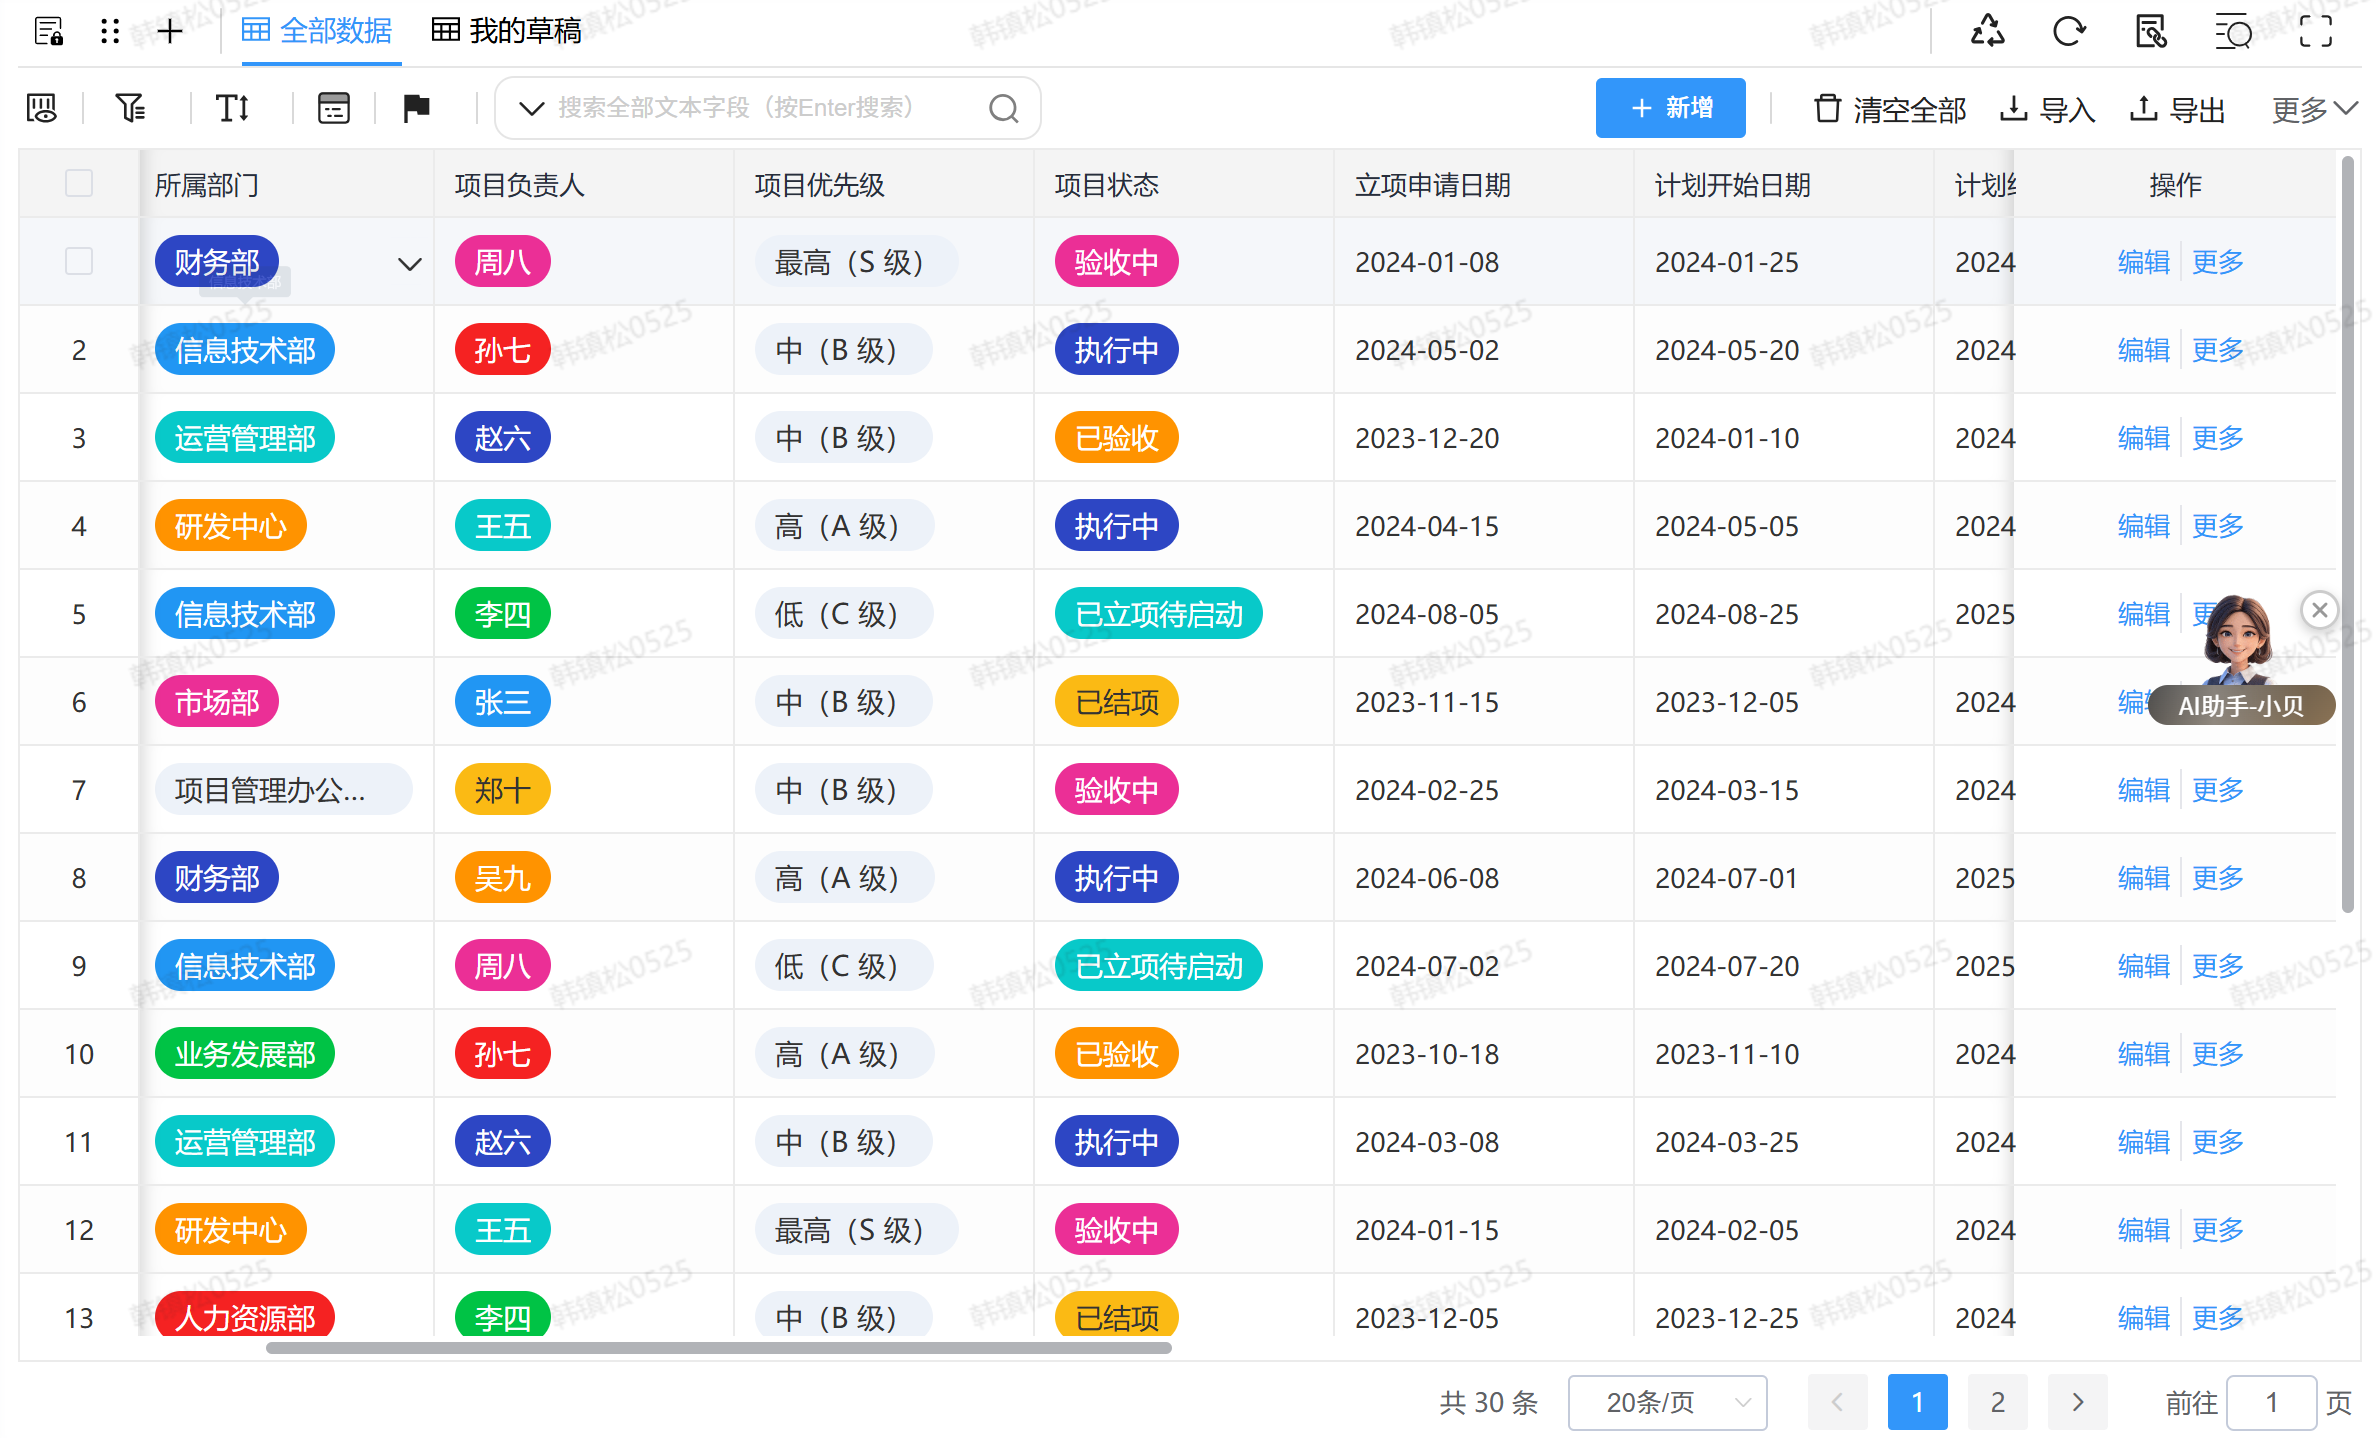Open the six-dot grid menu icon
The width and height of the screenshot is (2376, 1438).
[x=110, y=31]
